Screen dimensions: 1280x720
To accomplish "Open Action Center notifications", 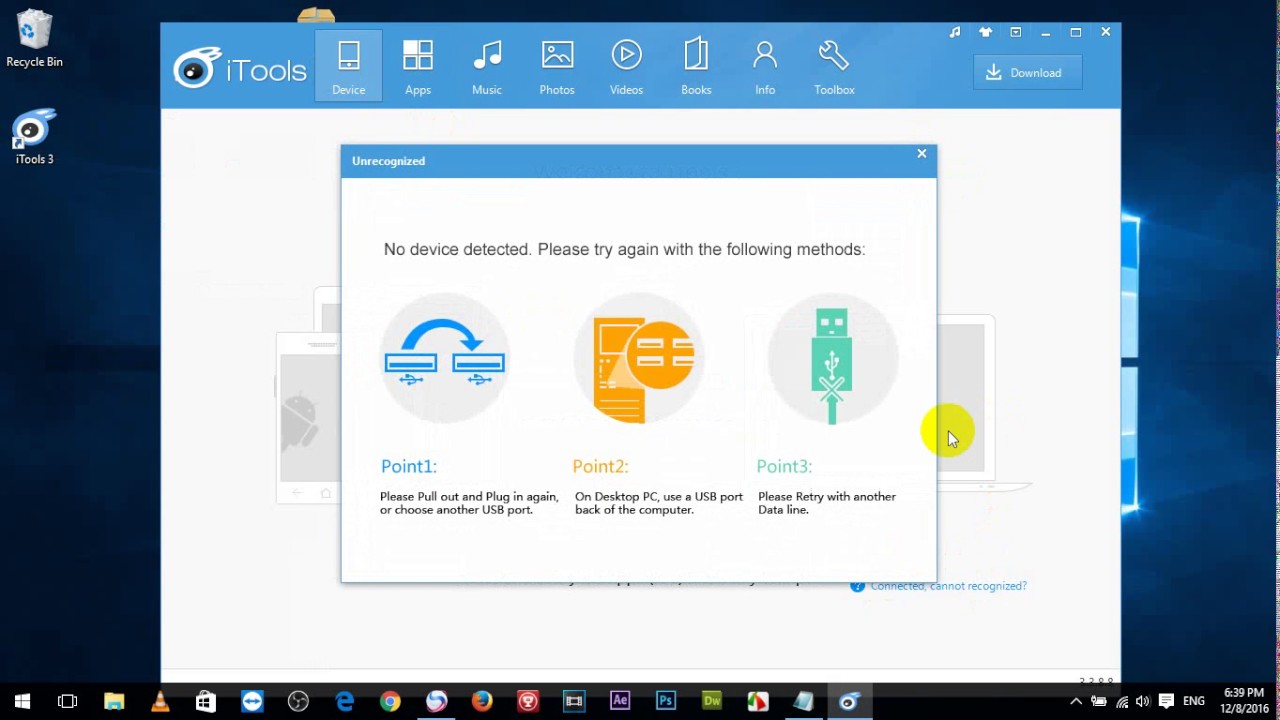I will (1166, 701).
